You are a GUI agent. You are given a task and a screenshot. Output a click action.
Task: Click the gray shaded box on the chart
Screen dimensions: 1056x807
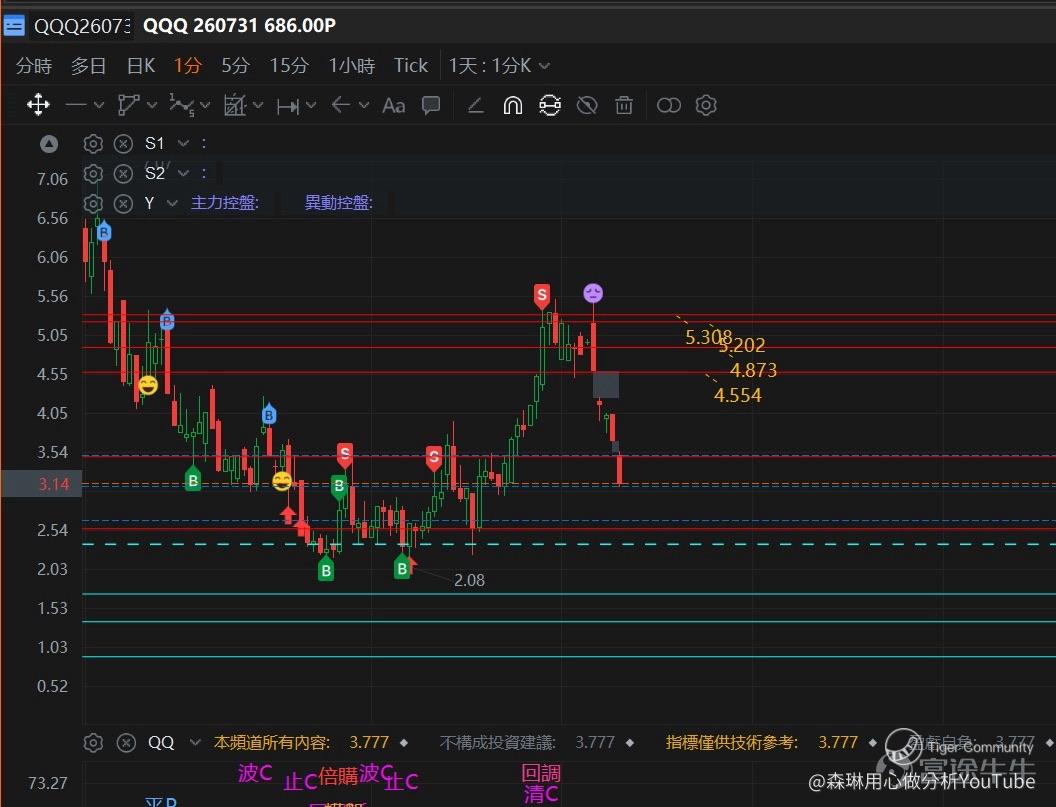pos(605,385)
